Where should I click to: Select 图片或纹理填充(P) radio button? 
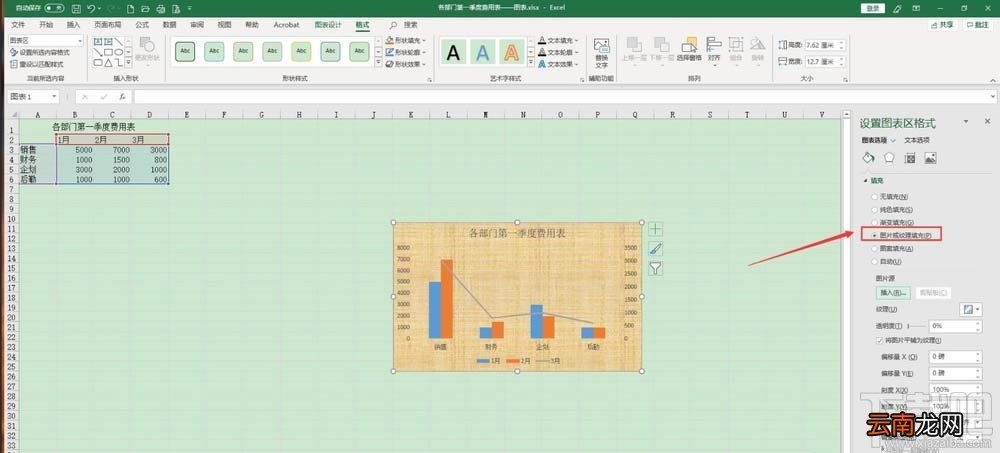tap(874, 235)
